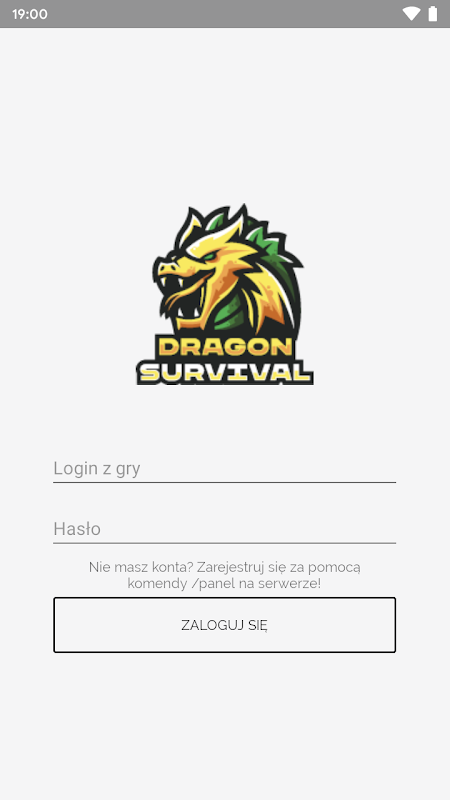Tap the 19:00 clock in status bar

[30, 14]
